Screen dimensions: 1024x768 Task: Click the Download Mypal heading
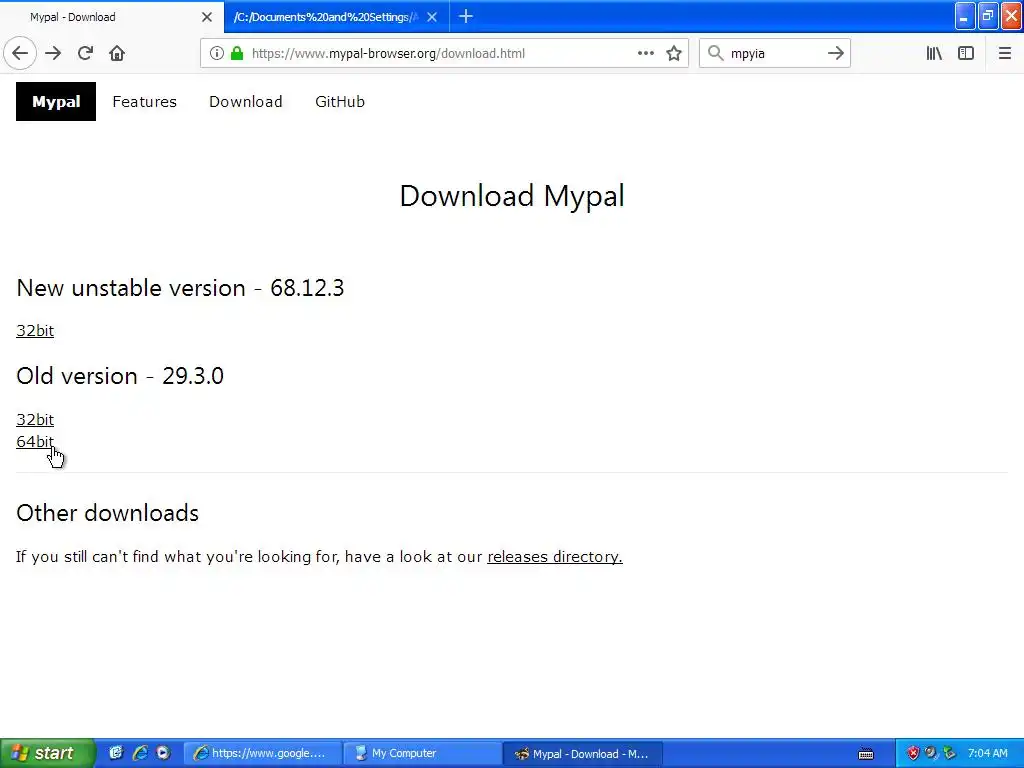[512, 196]
